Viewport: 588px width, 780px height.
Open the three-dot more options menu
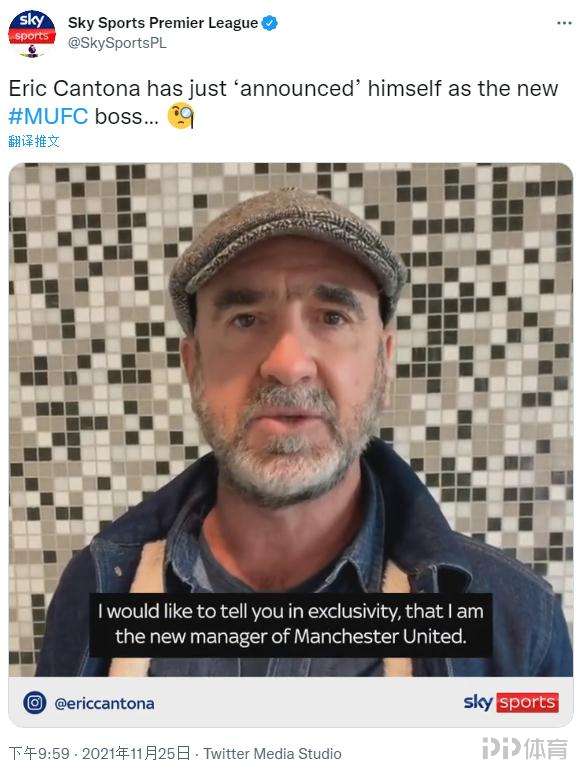point(564,23)
